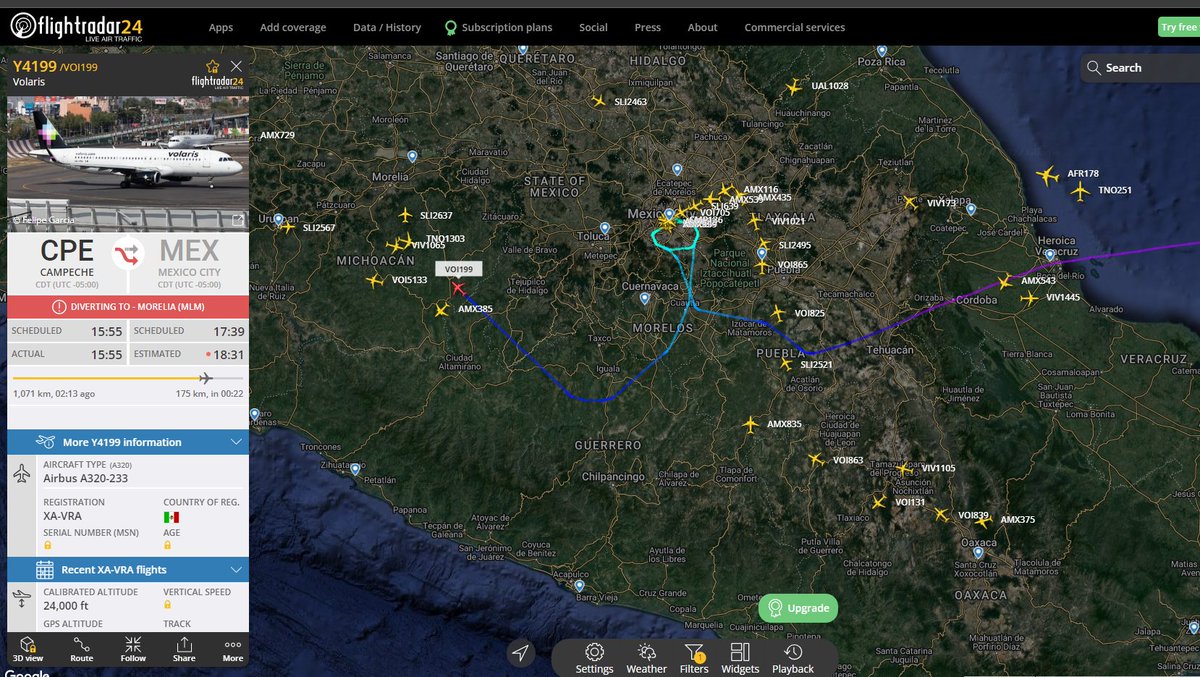Screen dimensions: 1200x677
Task: Click the green Upgrade button
Action: point(798,608)
